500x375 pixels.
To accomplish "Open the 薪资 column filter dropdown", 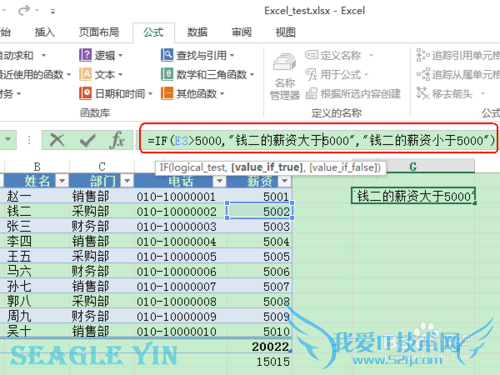I will click(x=285, y=181).
